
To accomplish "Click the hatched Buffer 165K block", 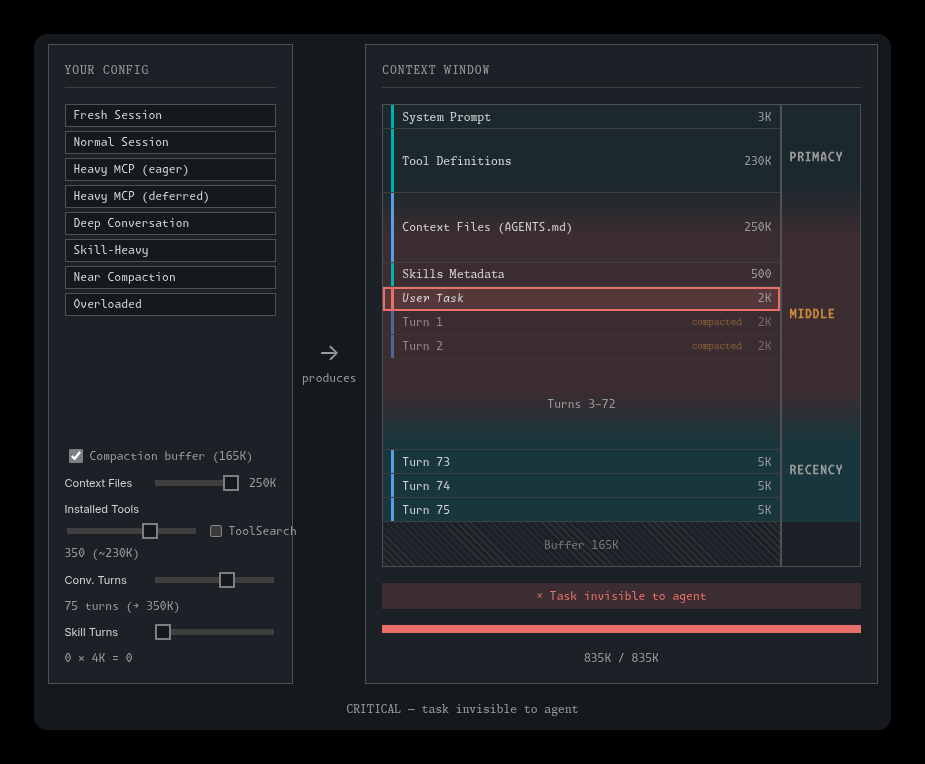I will point(581,545).
